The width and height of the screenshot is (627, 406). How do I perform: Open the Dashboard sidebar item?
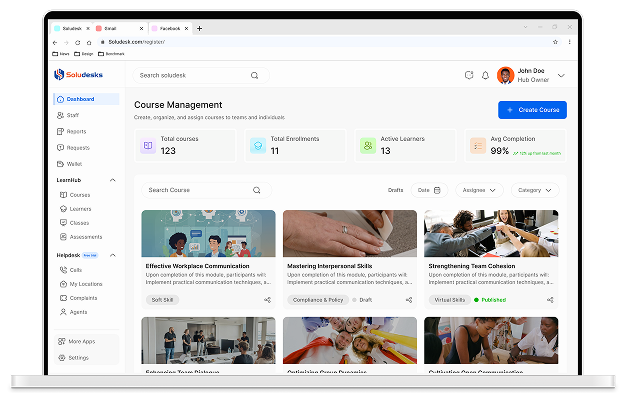point(86,99)
